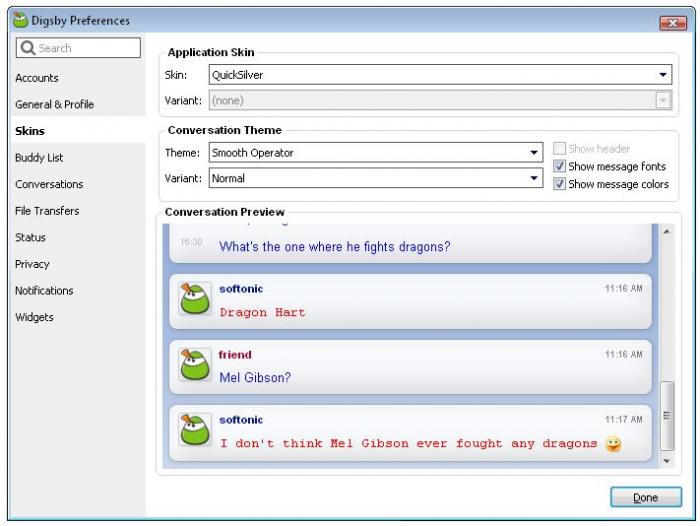Open the Skin dropdown showing QuickSilver

[x=440, y=75]
